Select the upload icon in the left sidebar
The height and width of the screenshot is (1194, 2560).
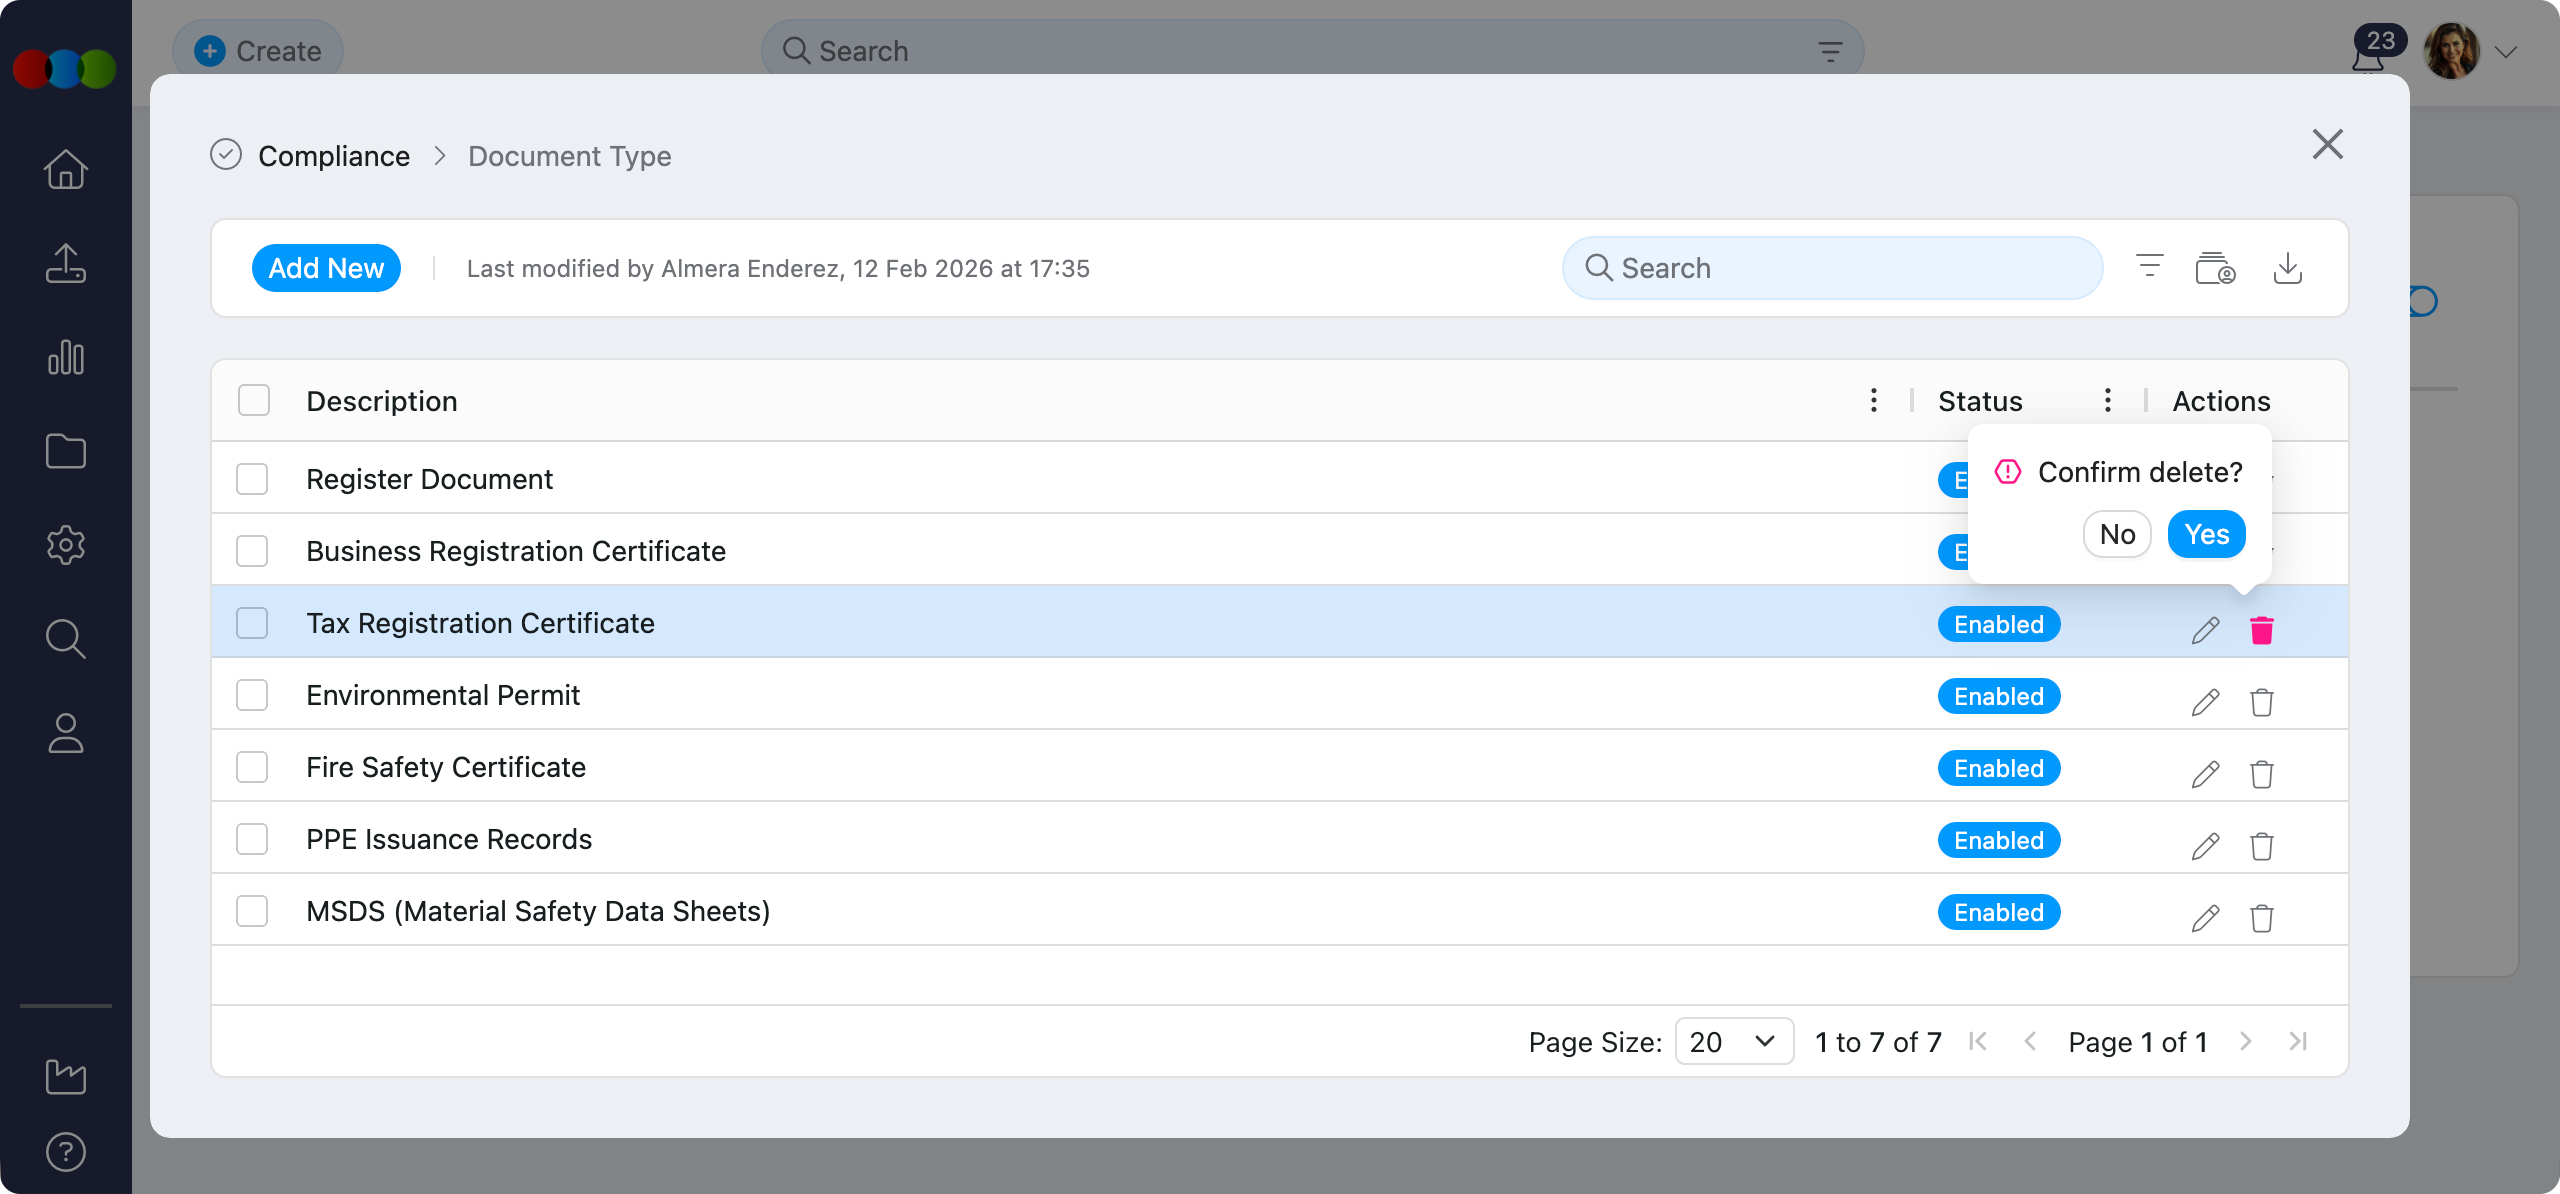65,263
